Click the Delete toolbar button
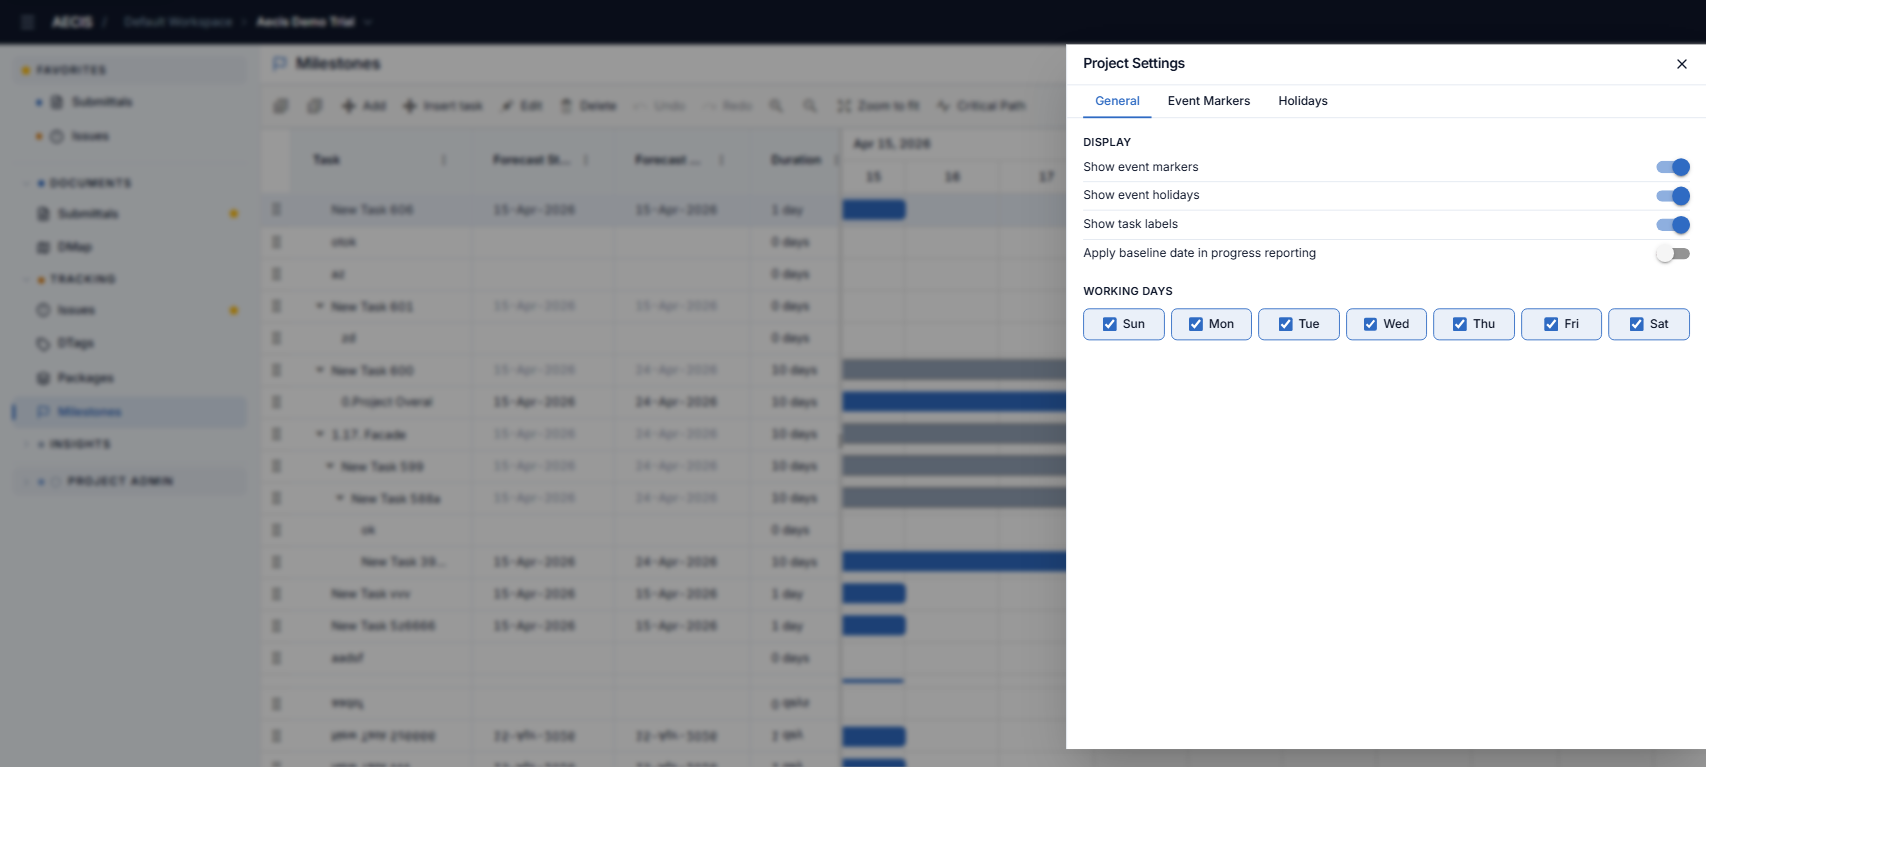Screen dimensions: 1896x852 [589, 106]
